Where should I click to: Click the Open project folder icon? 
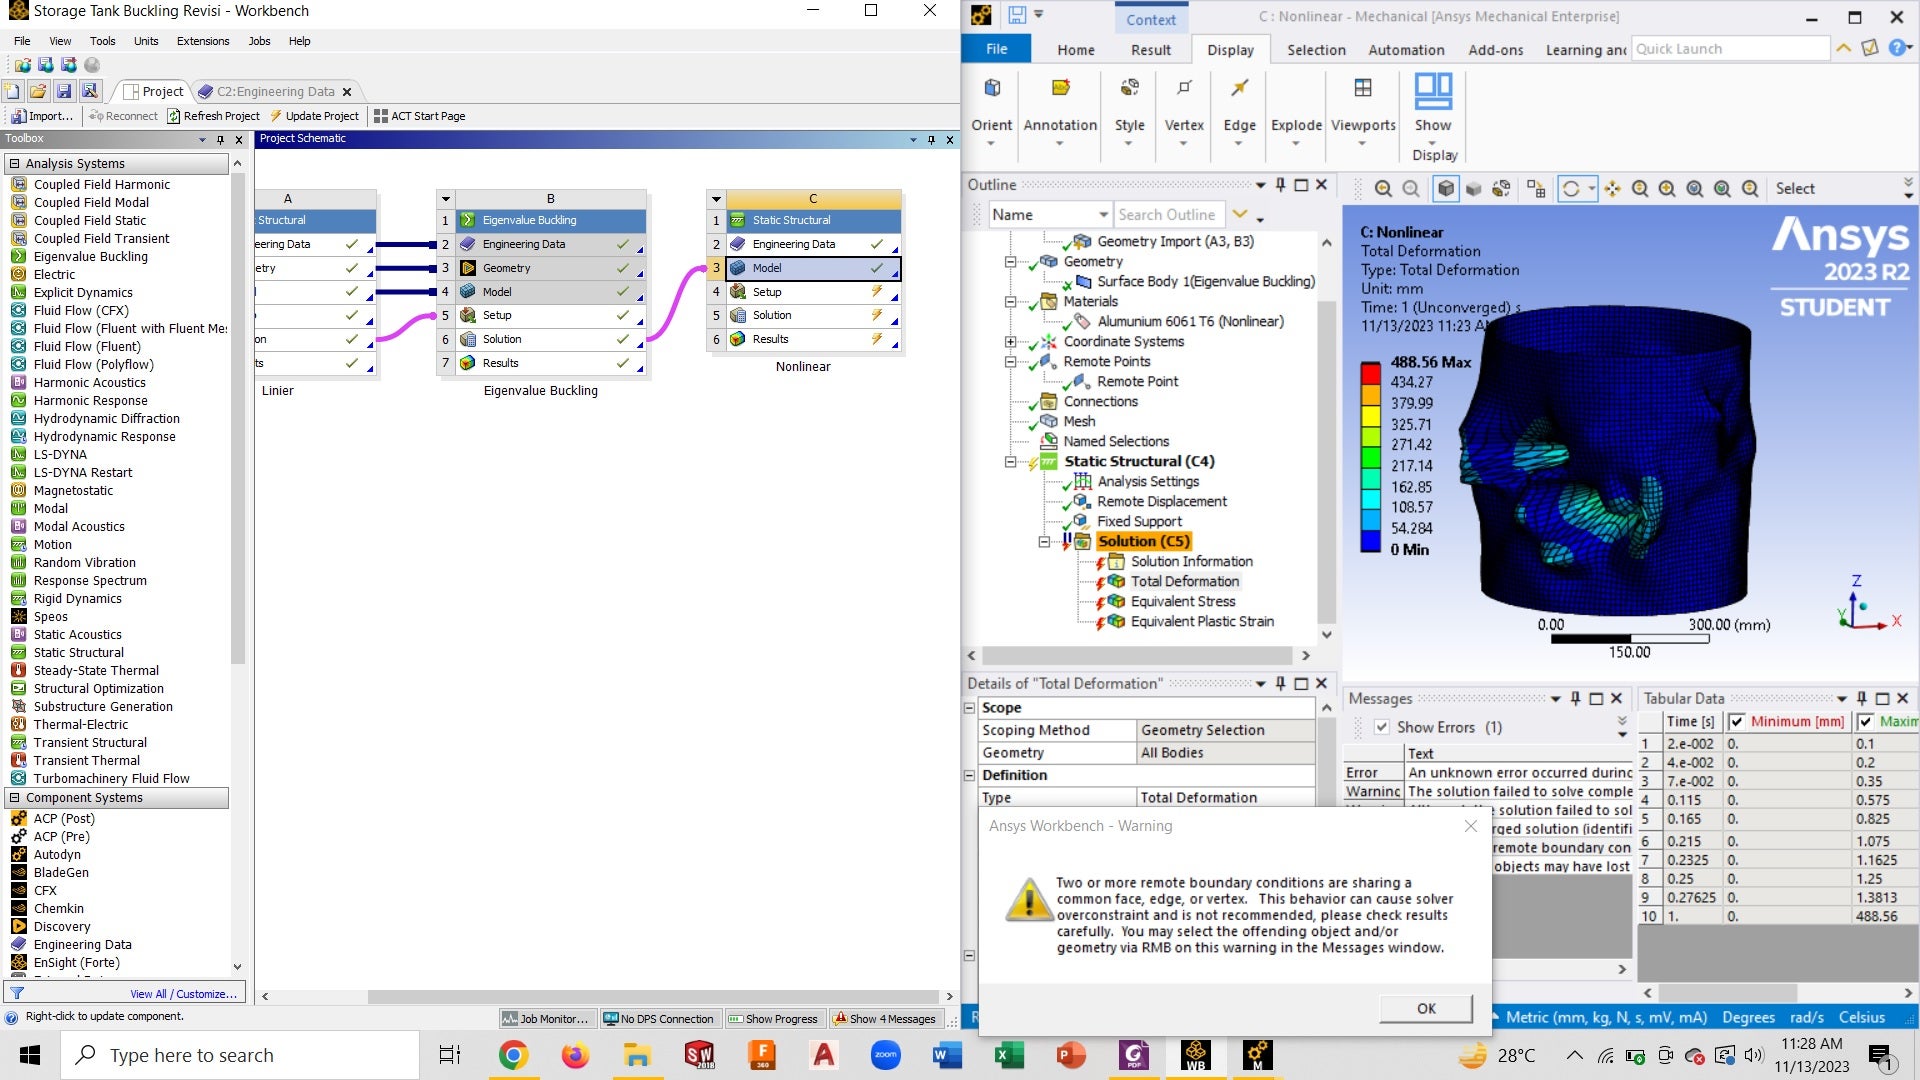tap(38, 91)
